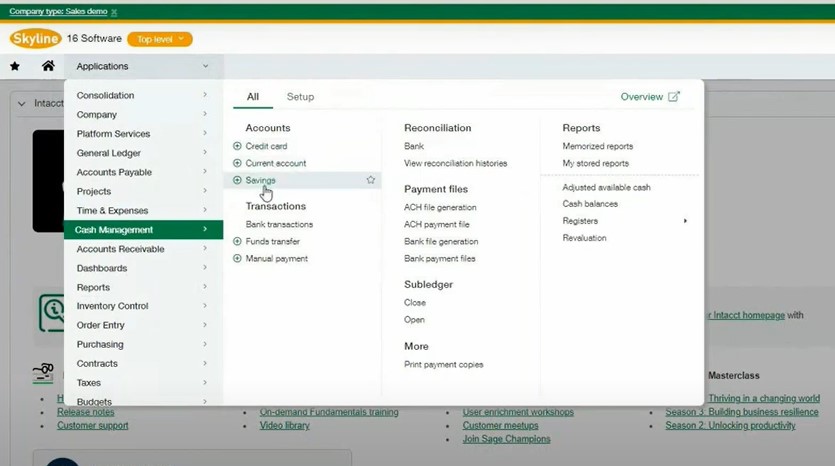The image size is (835, 466).
Task: Favorite Savings with the star icon
Action: tap(371, 180)
